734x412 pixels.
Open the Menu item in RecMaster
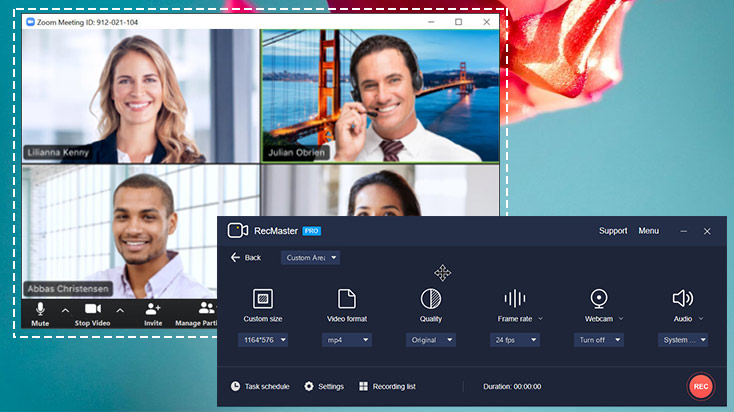coord(648,231)
